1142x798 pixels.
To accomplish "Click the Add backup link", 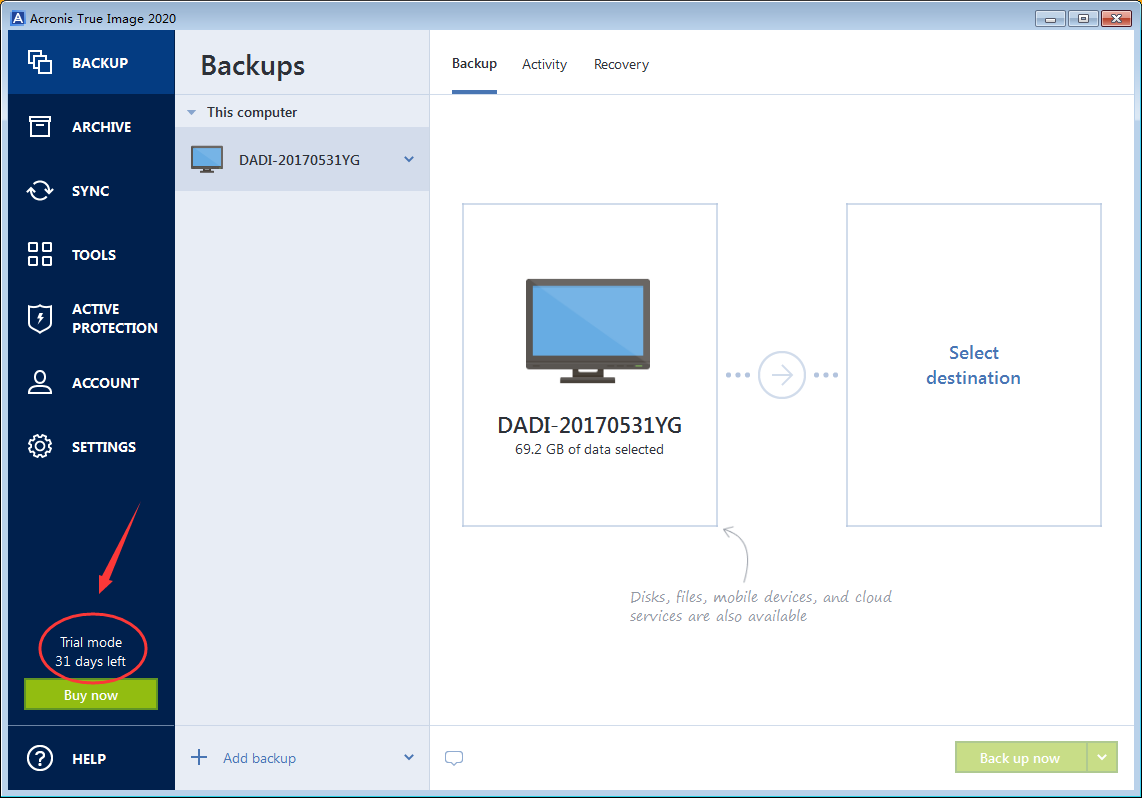I will (x=259, y=758).
